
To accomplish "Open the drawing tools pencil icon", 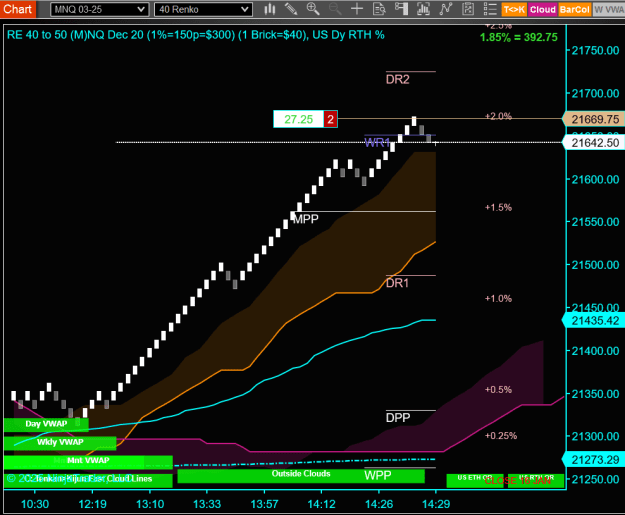I will (x=291, y=9).
